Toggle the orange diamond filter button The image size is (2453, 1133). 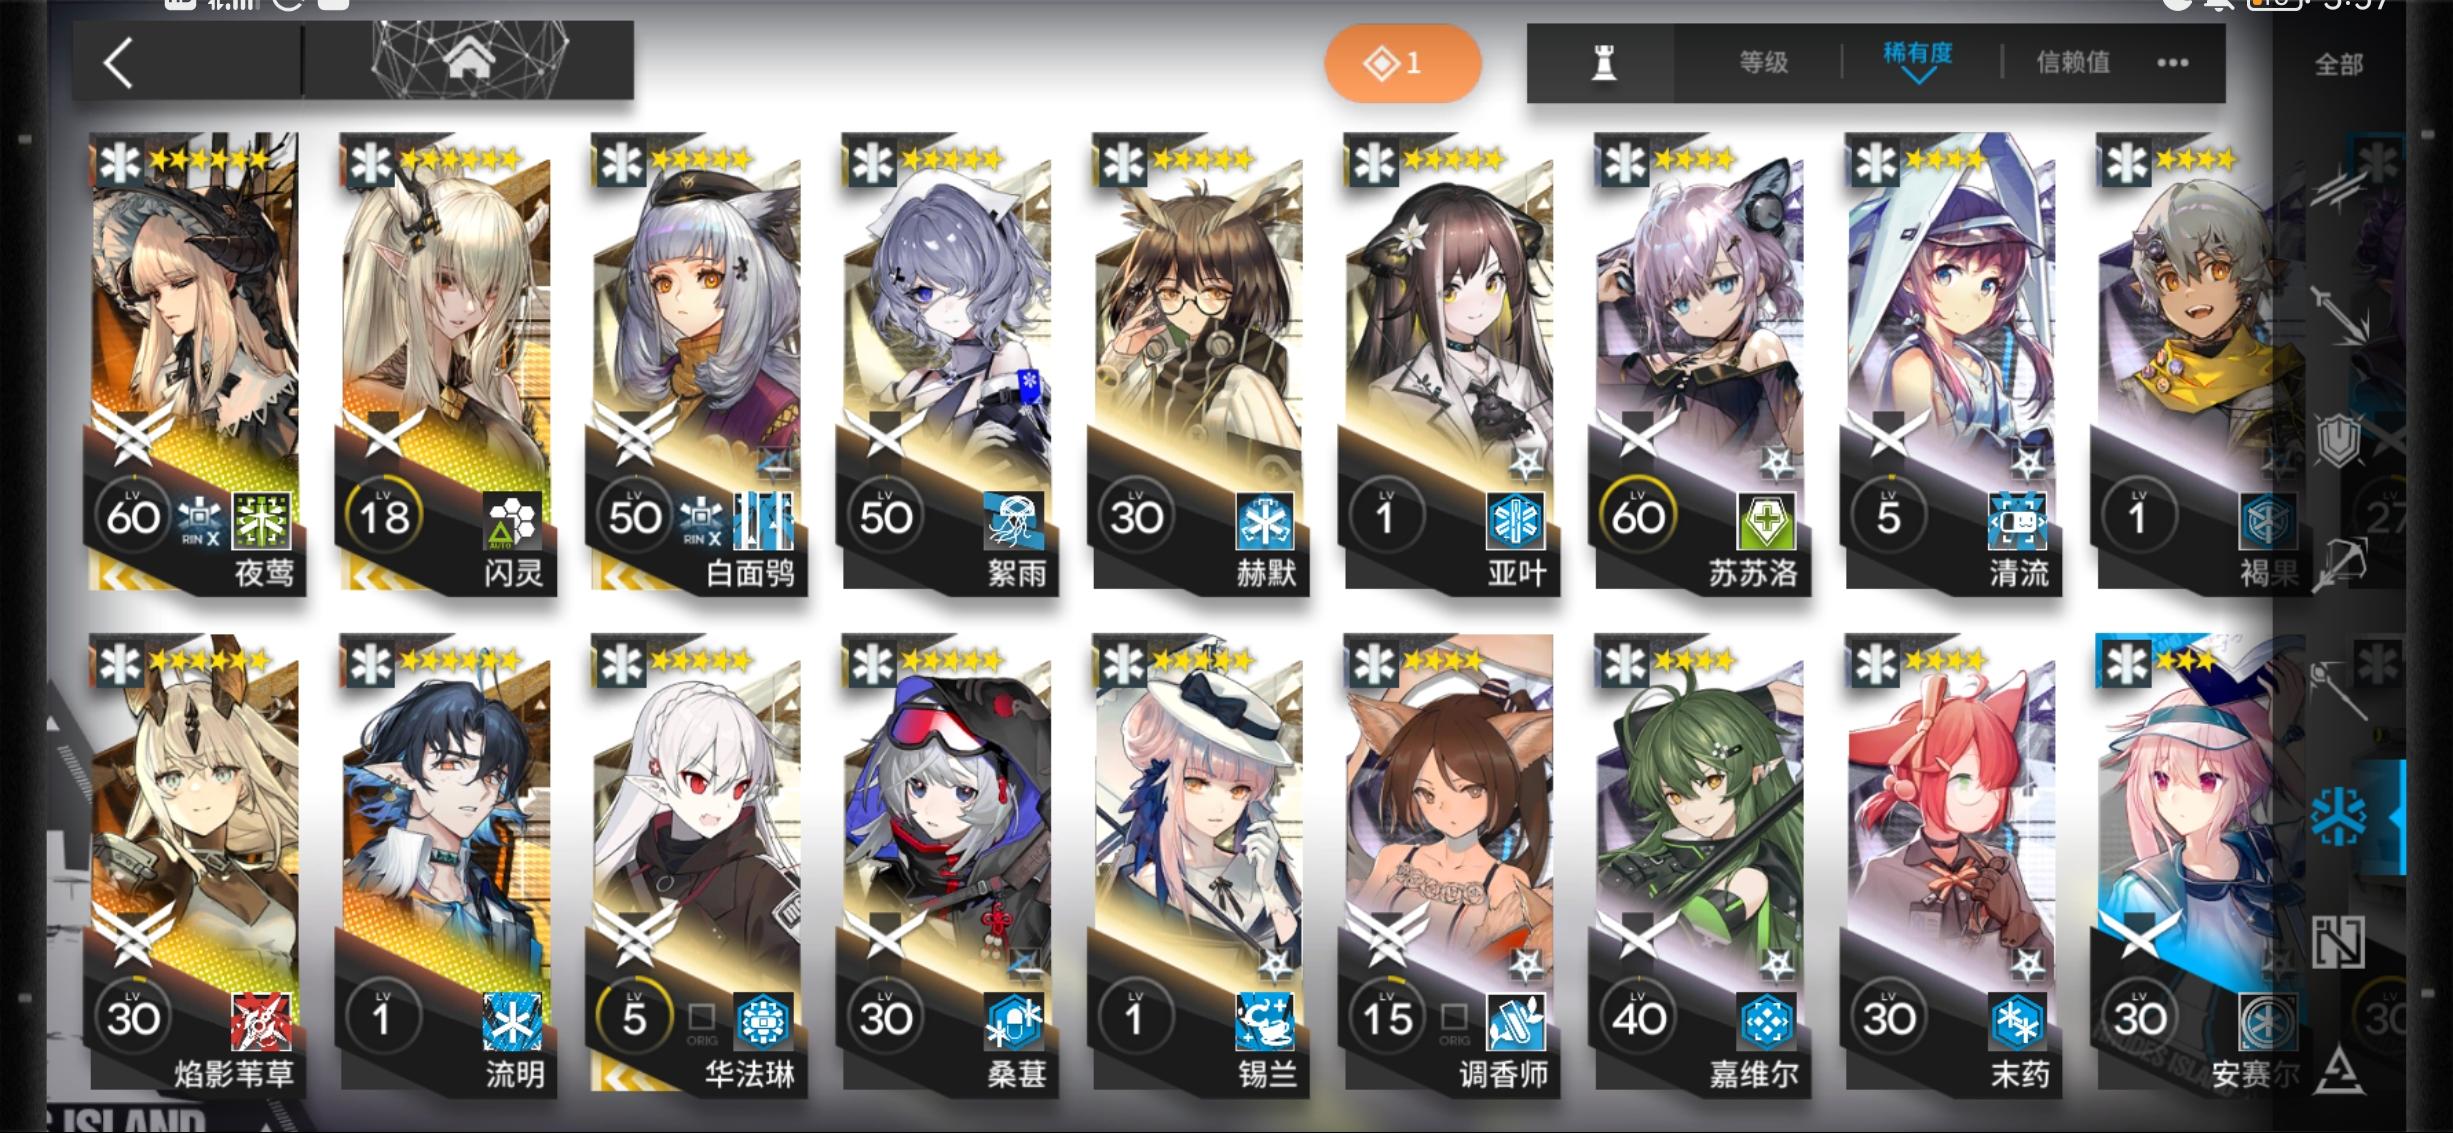point(1403,63)
